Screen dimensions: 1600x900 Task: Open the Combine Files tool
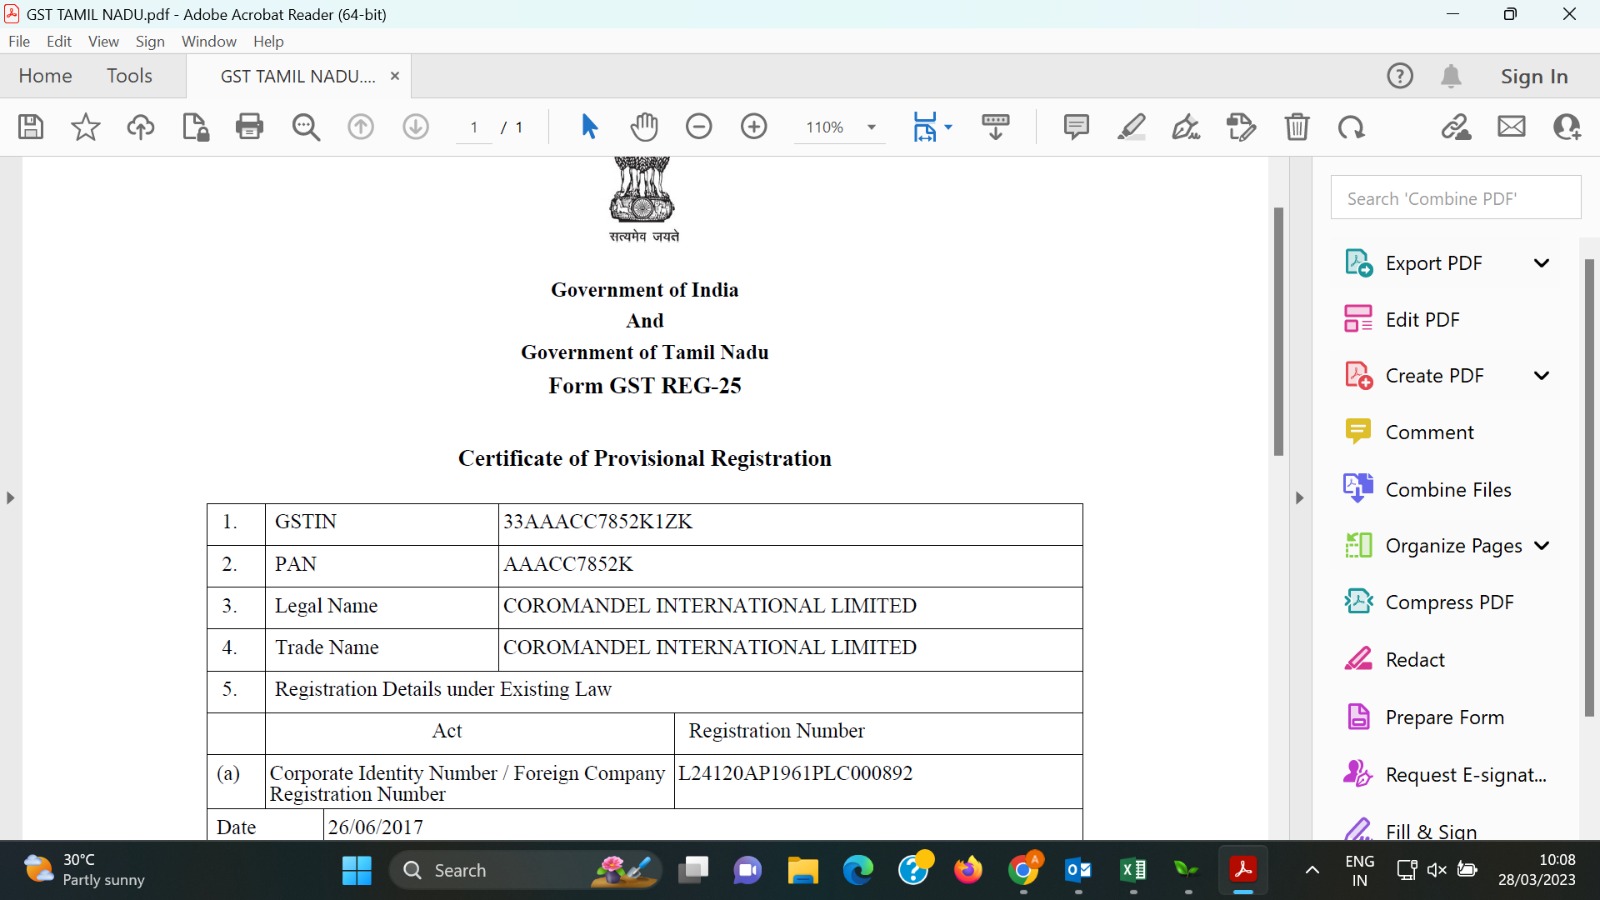tap(1447, 490)
